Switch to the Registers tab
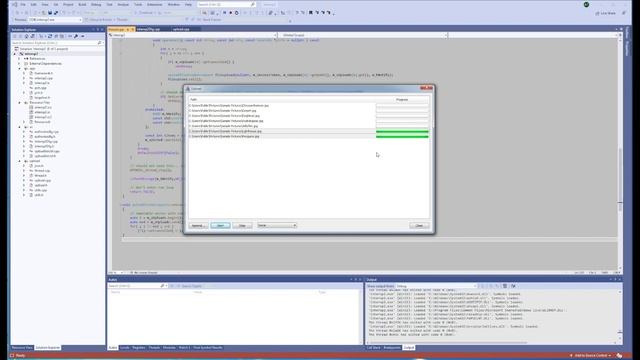640x360 pixels. click(x=139, y=348)
